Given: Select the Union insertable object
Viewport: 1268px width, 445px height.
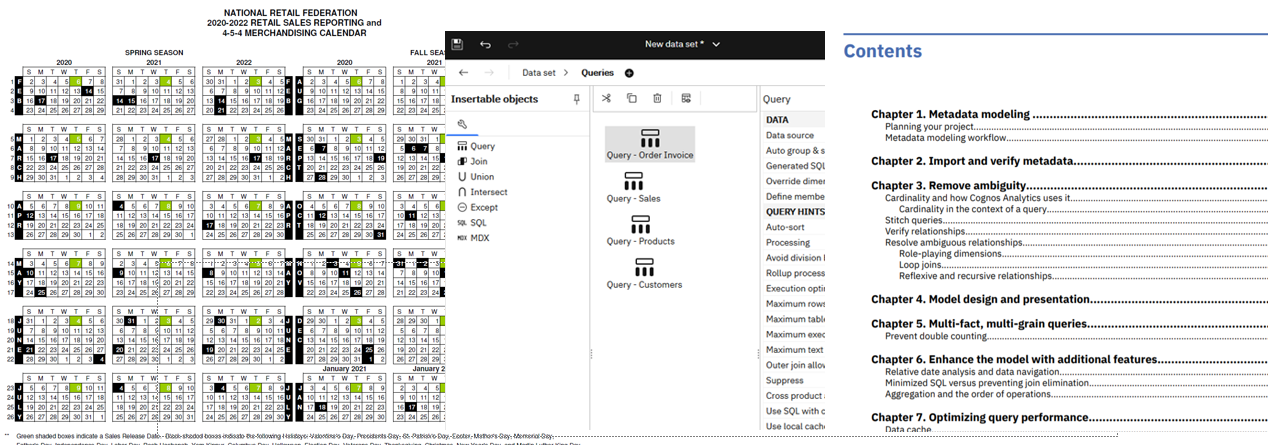Looking at the screenshot, I should [x=482, y=177].
